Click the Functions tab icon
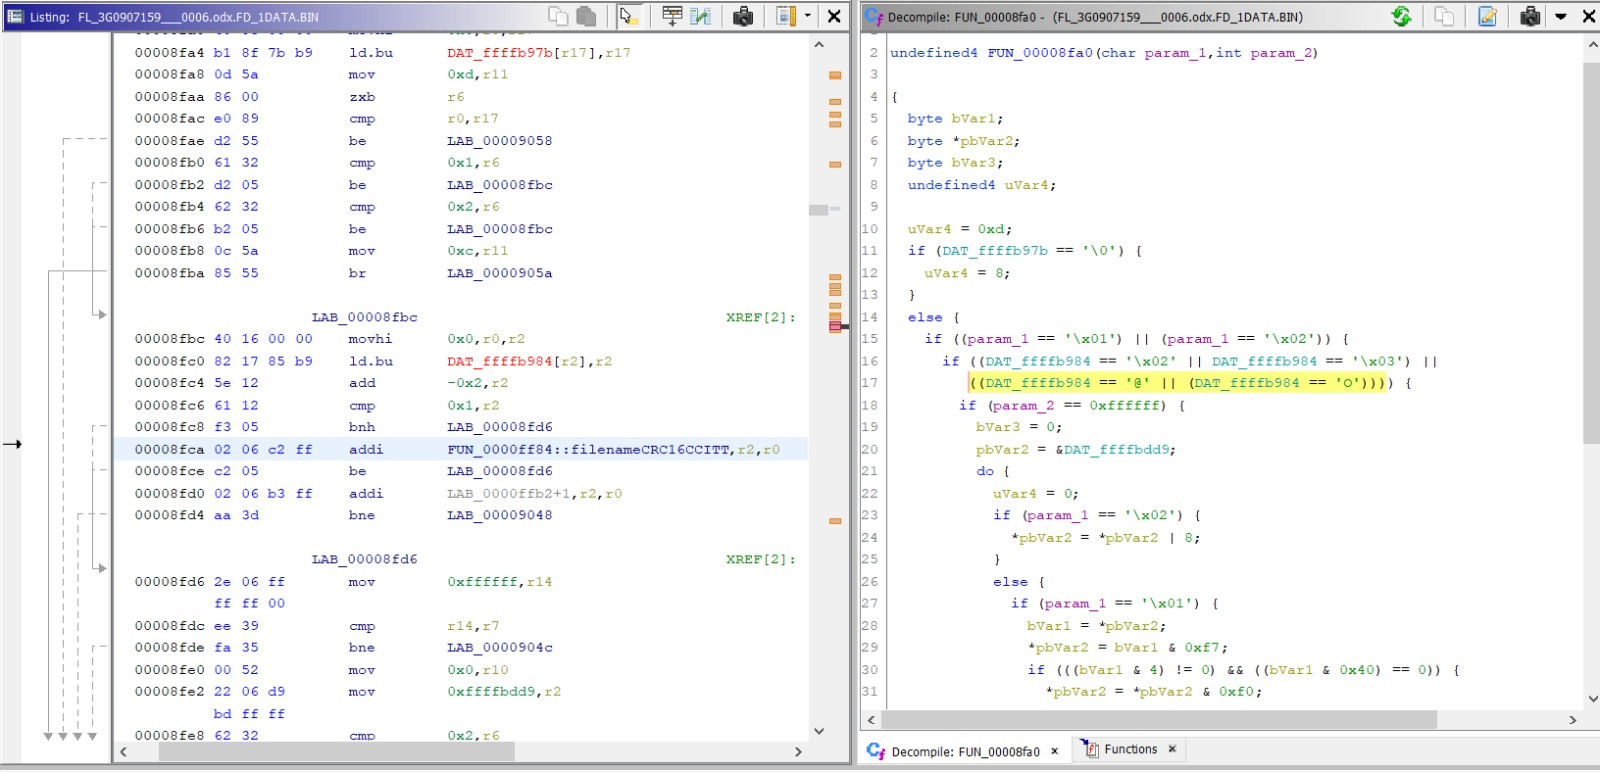This screenshot has width=1600, height=773. pyautogui.click(x=1091, y=749)
